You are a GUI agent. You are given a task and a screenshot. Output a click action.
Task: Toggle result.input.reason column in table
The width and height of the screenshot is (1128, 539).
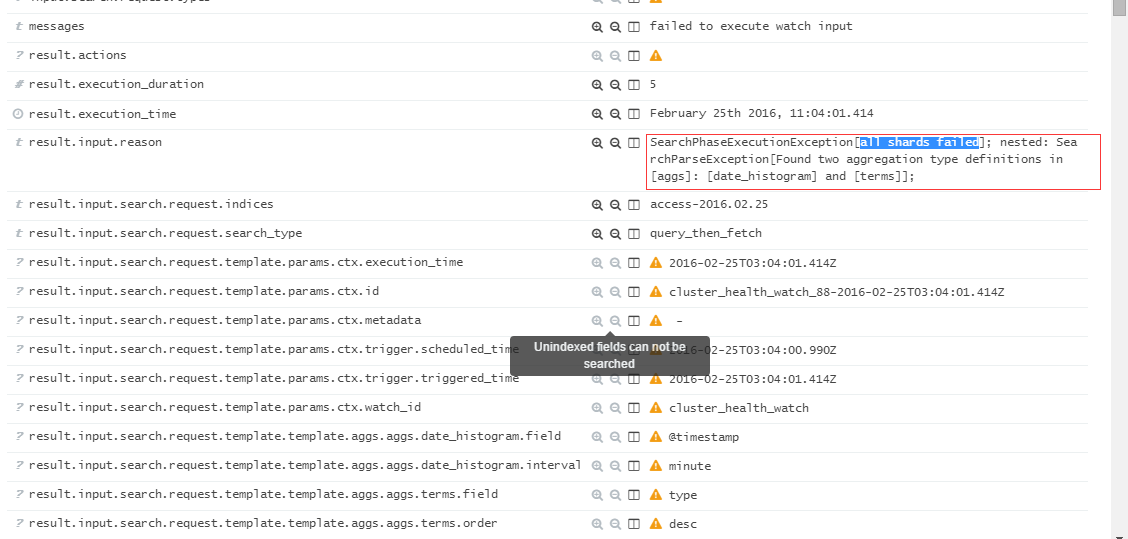point(634,143)
